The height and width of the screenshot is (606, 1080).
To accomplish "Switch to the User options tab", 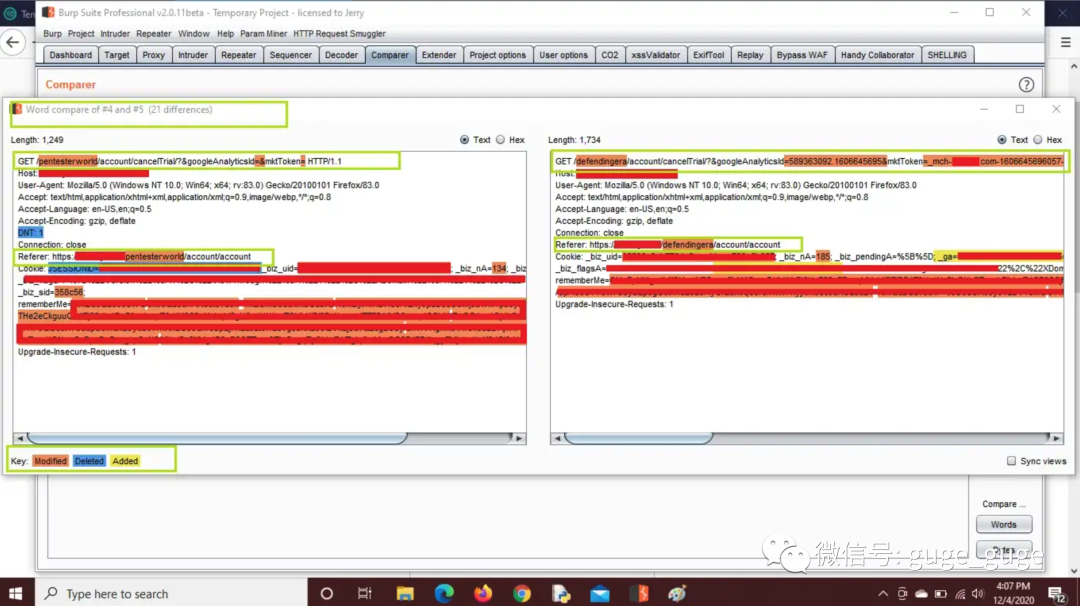I will click(x=563, y=55).
